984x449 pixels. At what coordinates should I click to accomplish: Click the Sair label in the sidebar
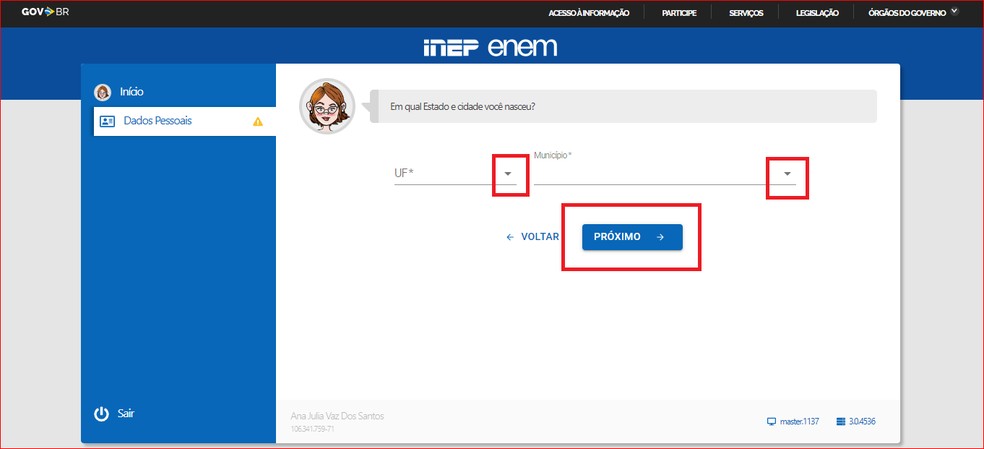coord(126,413)
